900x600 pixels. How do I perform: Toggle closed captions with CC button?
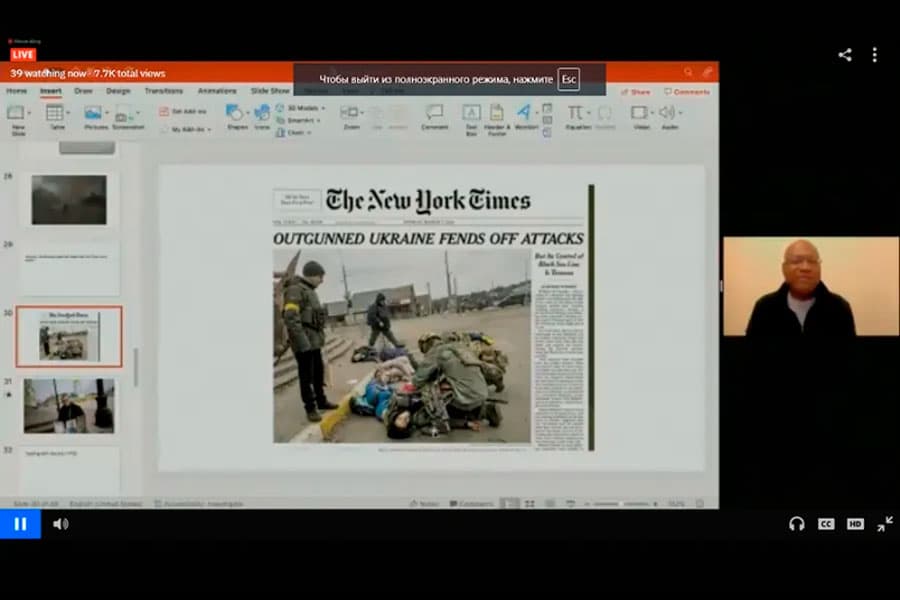coord(826,523)
